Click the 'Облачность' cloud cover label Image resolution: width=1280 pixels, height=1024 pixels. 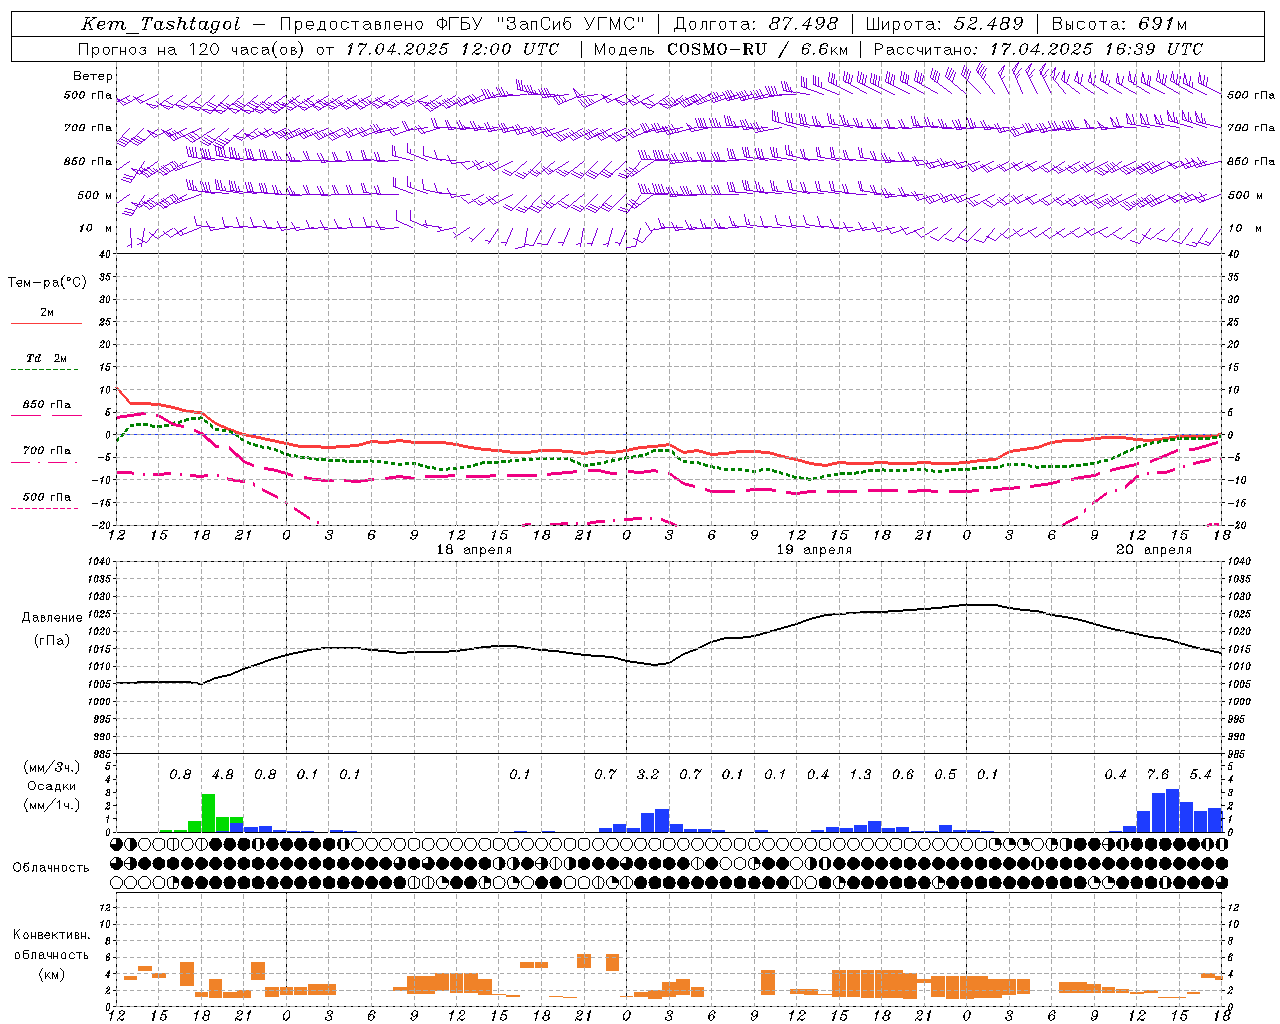tap(51, 868)
